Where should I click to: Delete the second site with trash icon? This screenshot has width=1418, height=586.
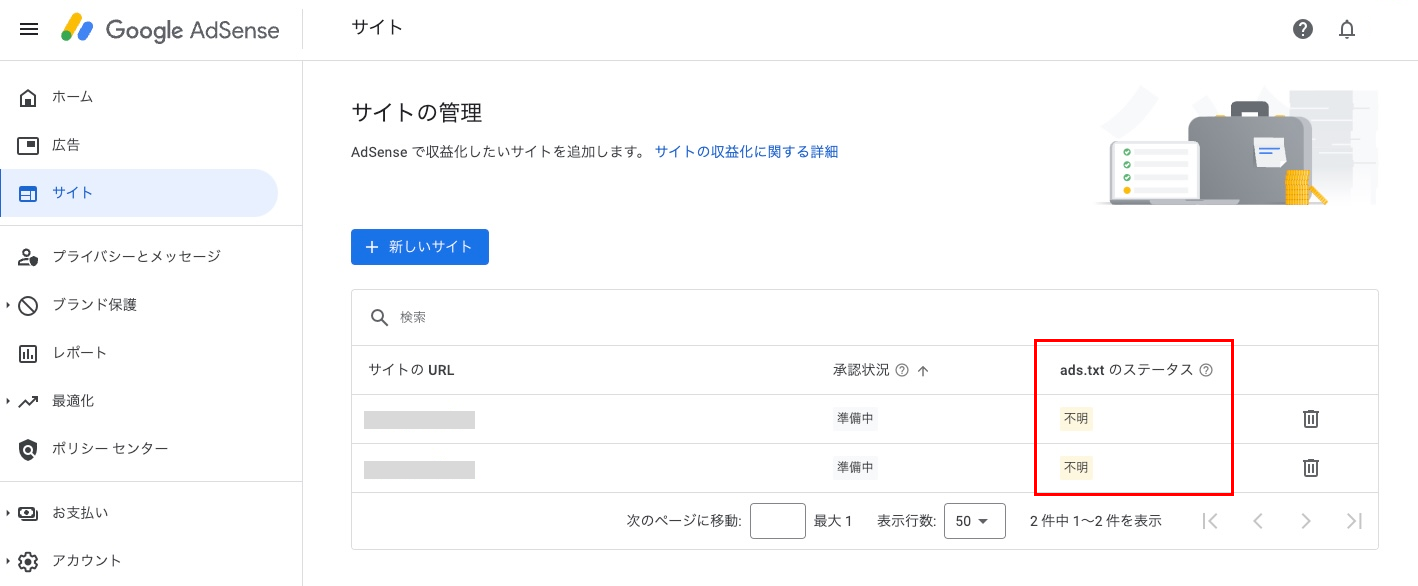point(1311,468)
